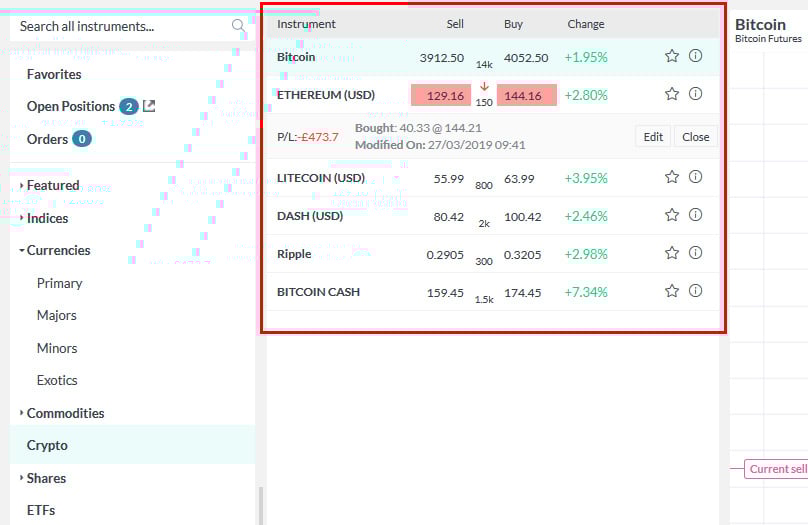
Task: Collapse the Currencies category arrow
Action: point(22,250)
